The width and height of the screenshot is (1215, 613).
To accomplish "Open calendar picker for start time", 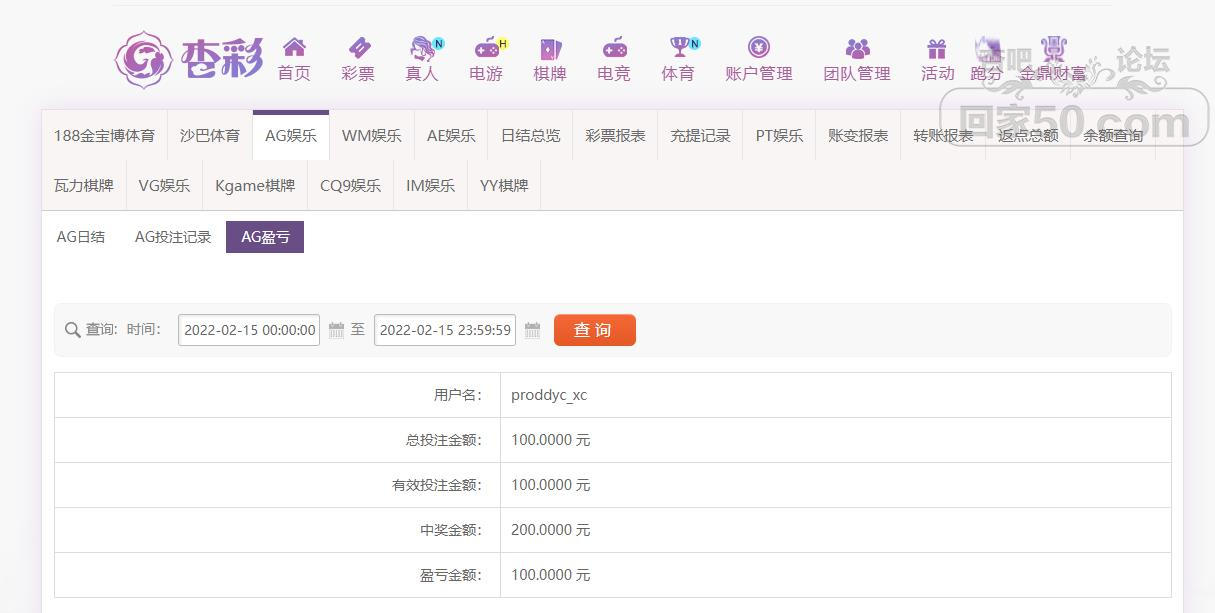I will point(337,330).
